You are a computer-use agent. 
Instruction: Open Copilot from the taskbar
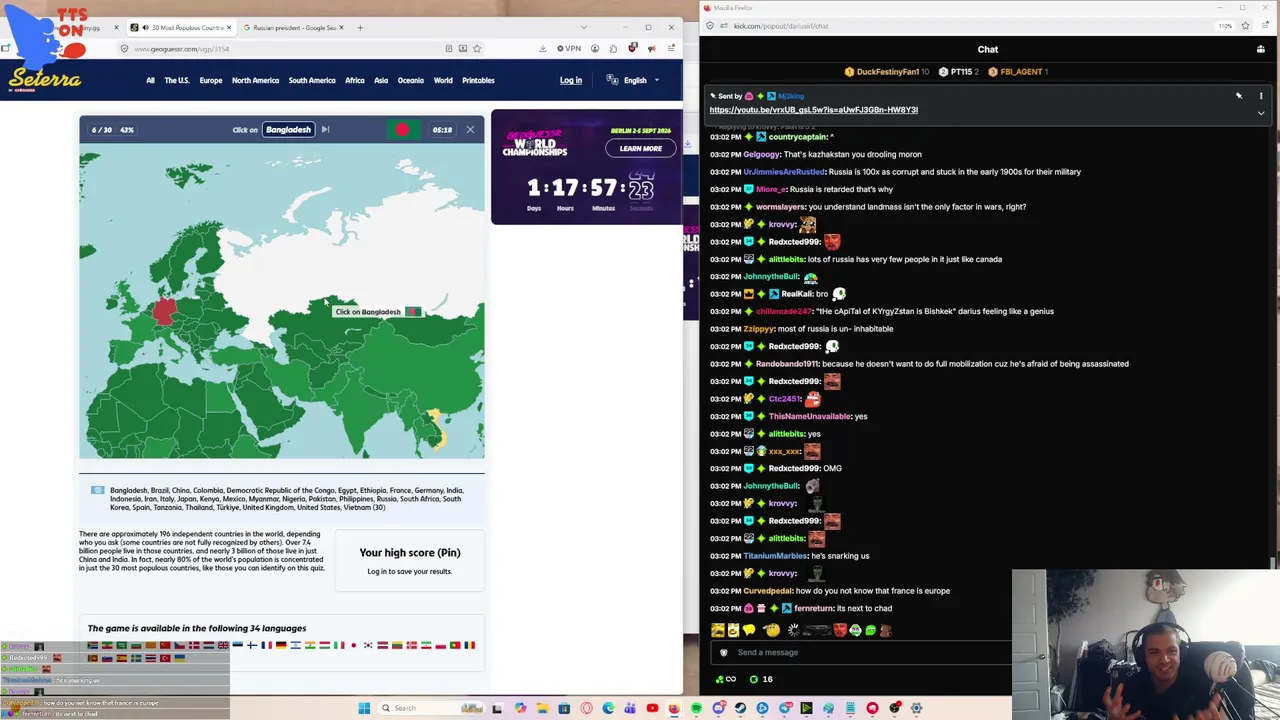point(520,708)
